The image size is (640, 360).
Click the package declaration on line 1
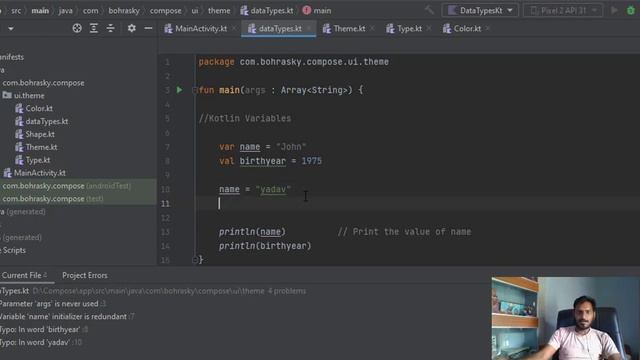tap(293, 62)
